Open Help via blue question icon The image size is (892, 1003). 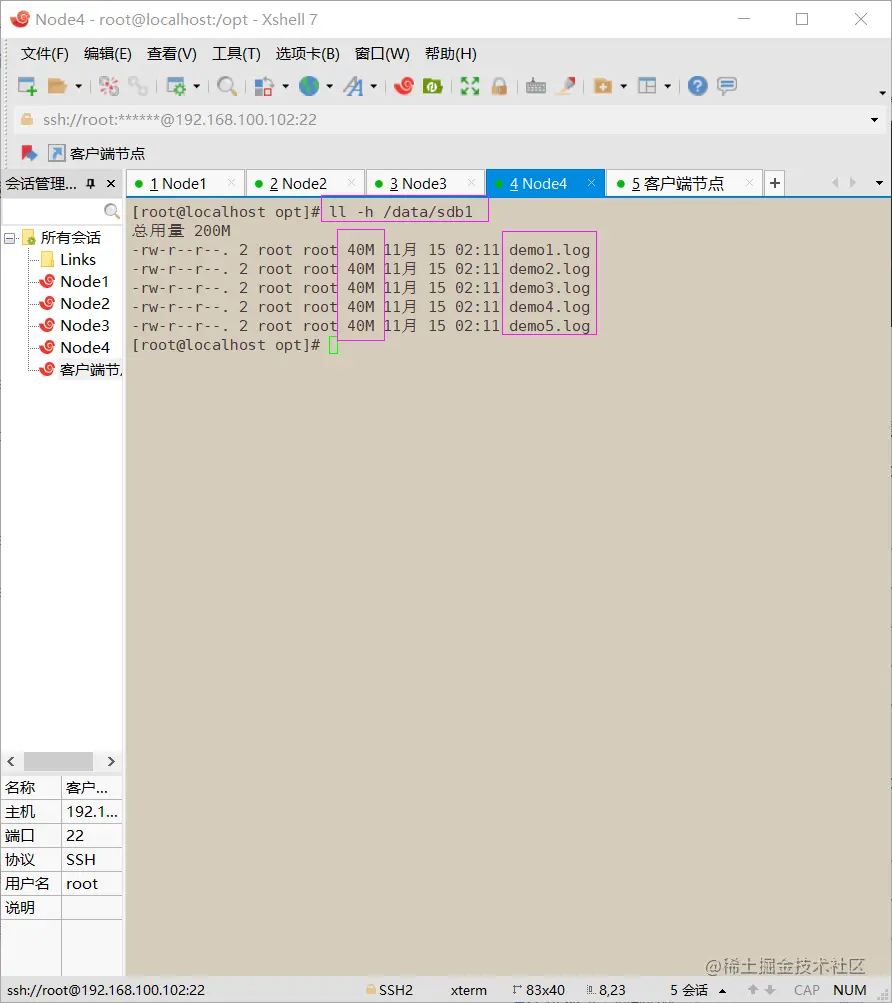click(697, 86)
